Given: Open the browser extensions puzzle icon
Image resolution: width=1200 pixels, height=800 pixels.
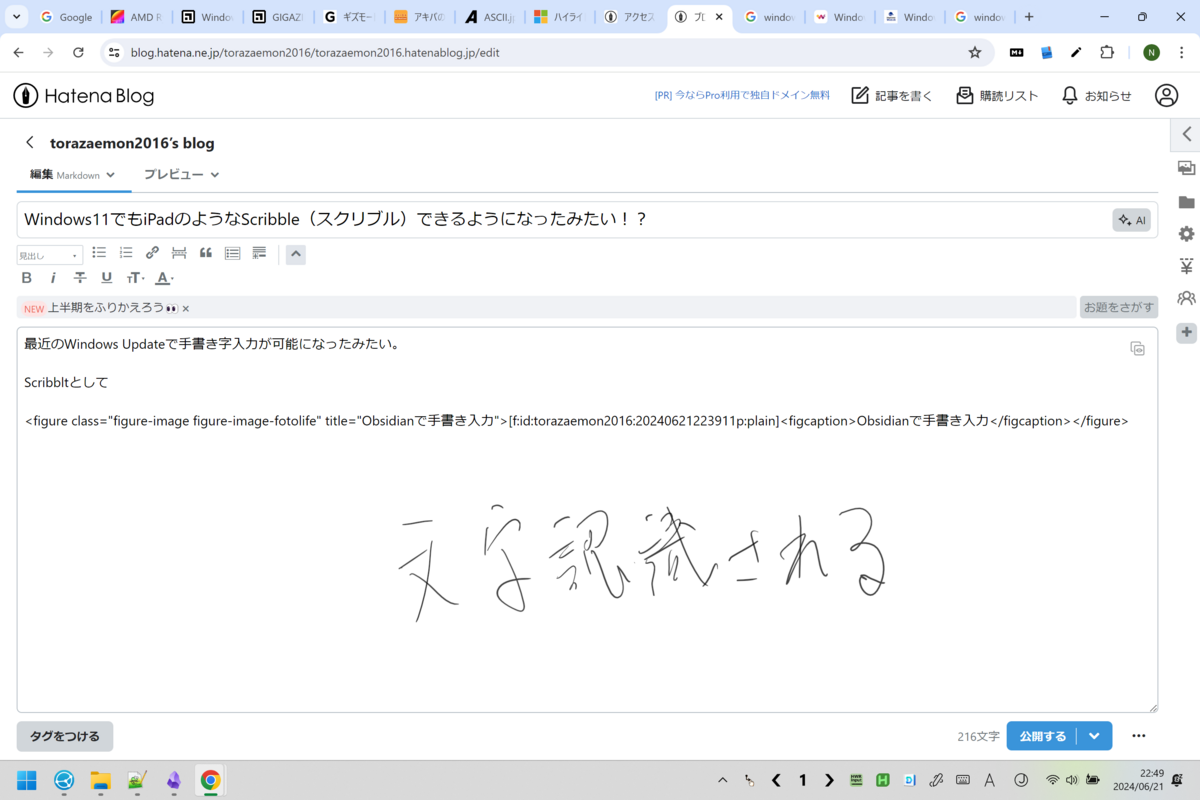Looking at the screenshot, I should click(1107, 52).
